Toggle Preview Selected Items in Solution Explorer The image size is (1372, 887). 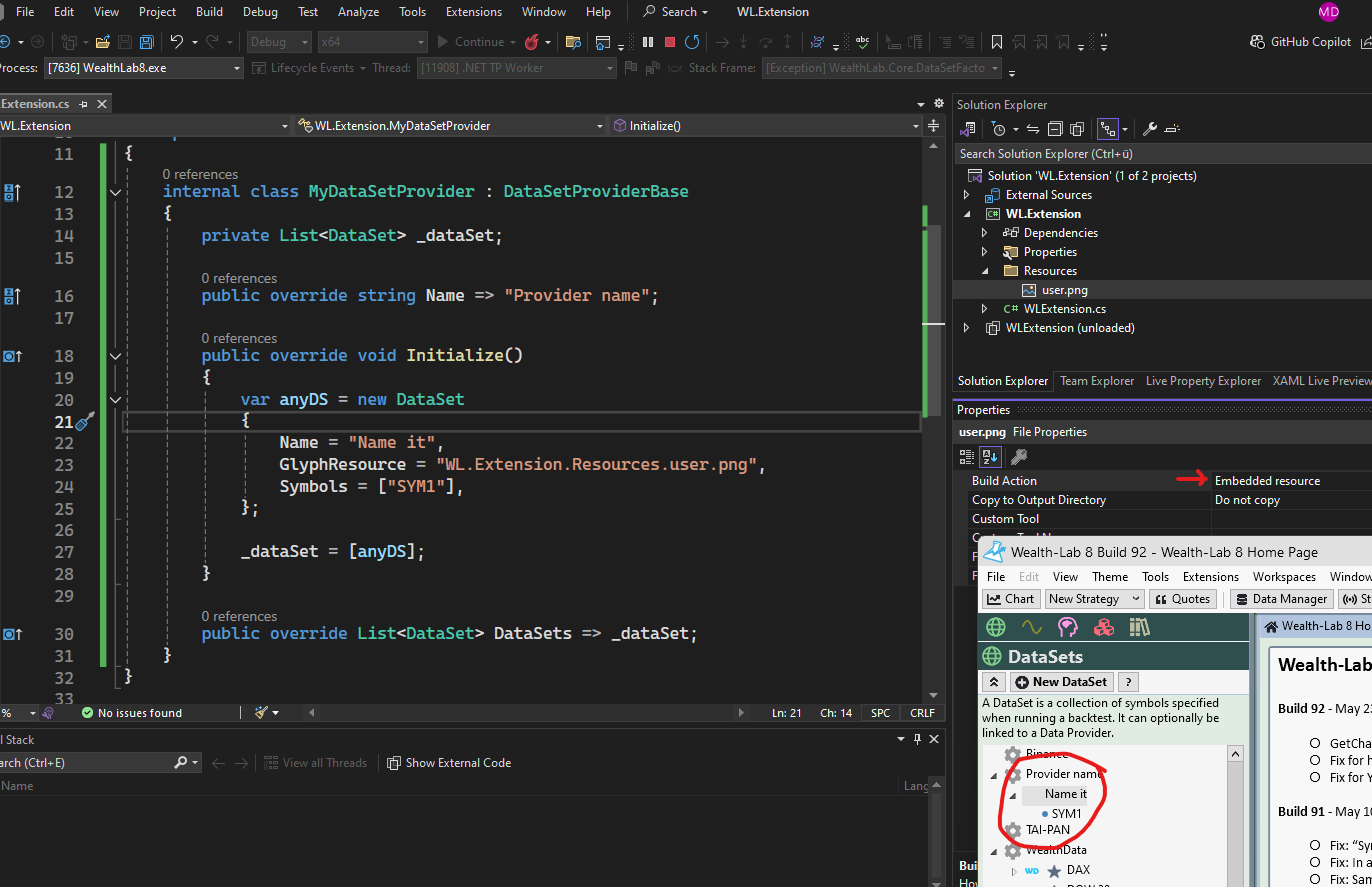(x=1173, y=129)
